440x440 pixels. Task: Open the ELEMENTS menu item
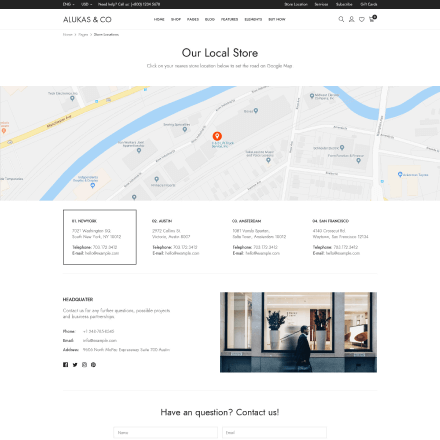tap(253, 19)
